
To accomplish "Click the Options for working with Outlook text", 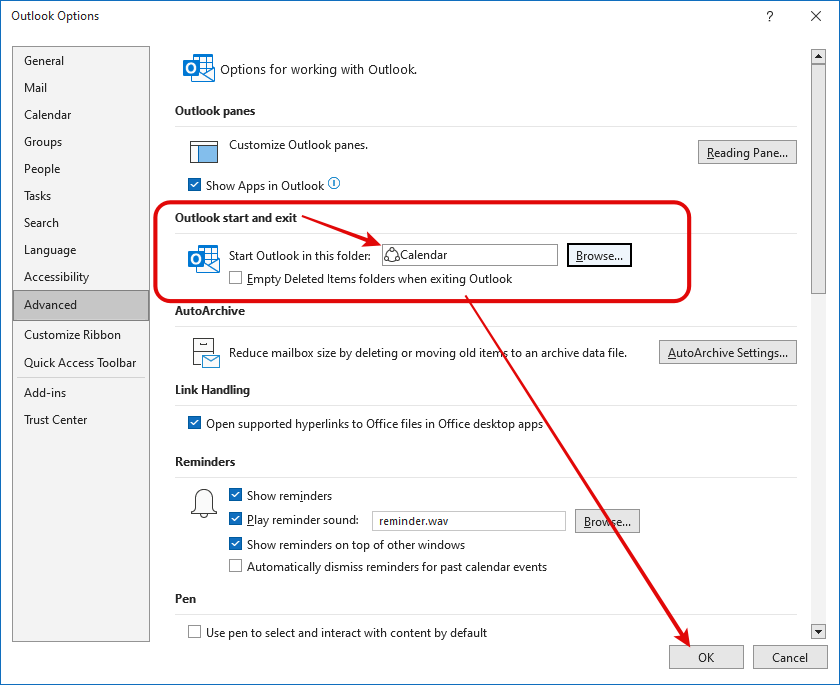I will 319,69.
